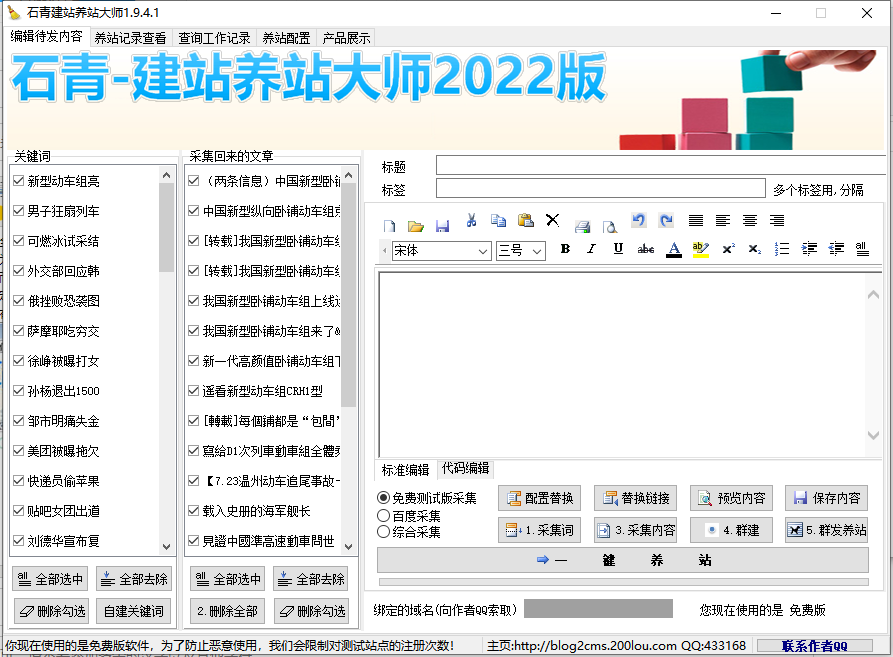This screenshot has height=657, width=893.
Task: Apply Bold formatting to text
Action: [x=565, y=250]
